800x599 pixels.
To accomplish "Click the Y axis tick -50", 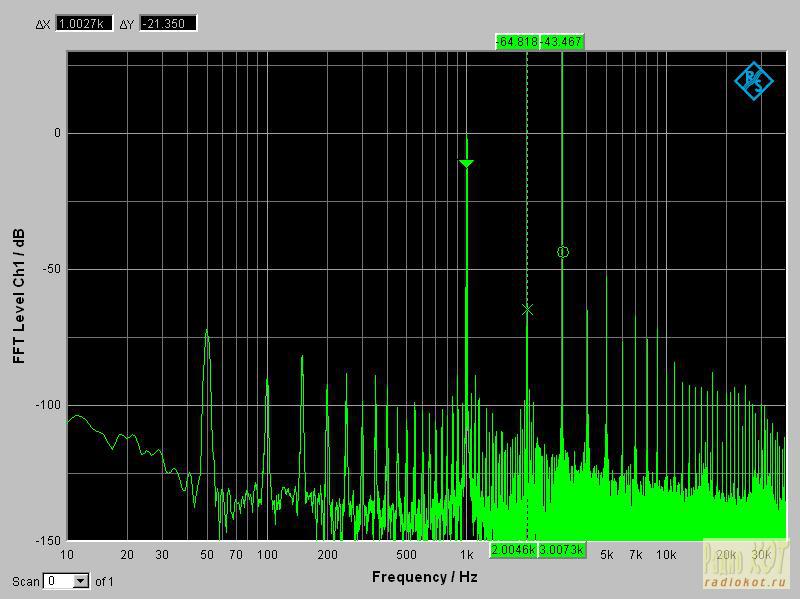I will 51,269.
